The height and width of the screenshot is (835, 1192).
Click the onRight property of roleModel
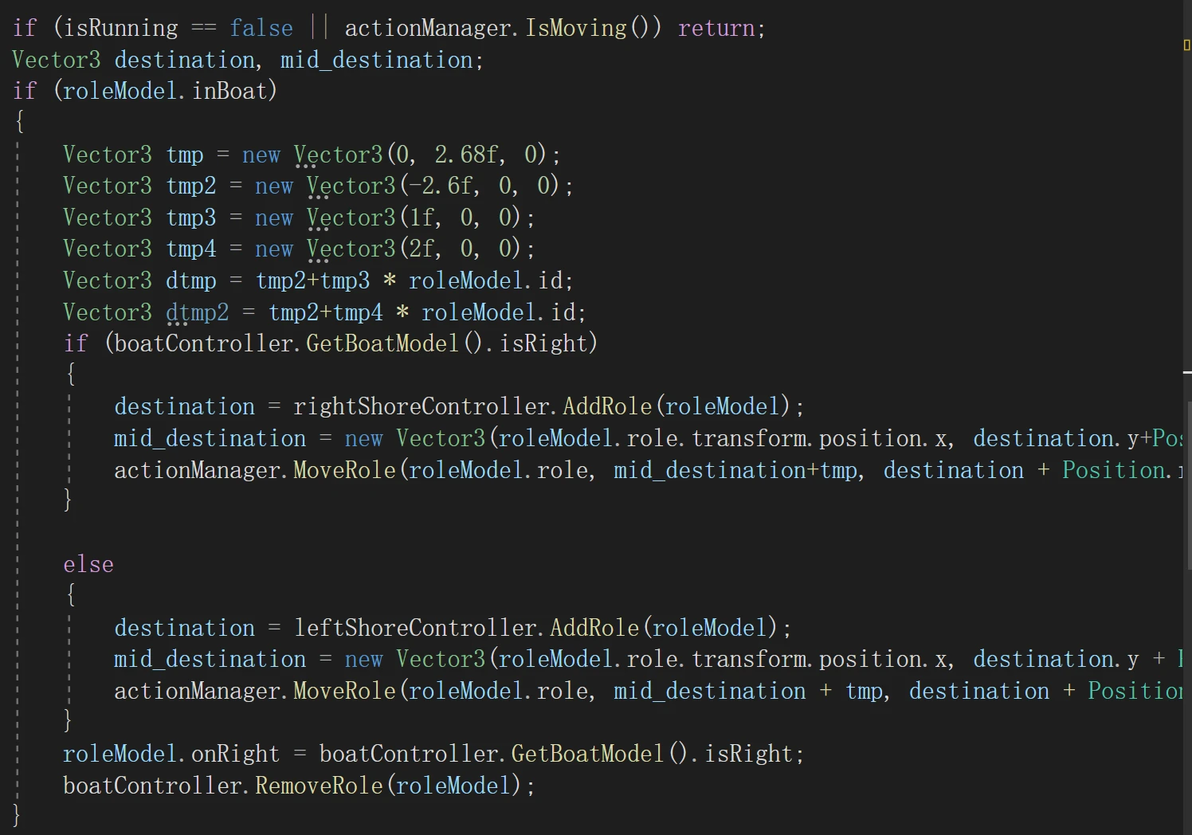236,754
